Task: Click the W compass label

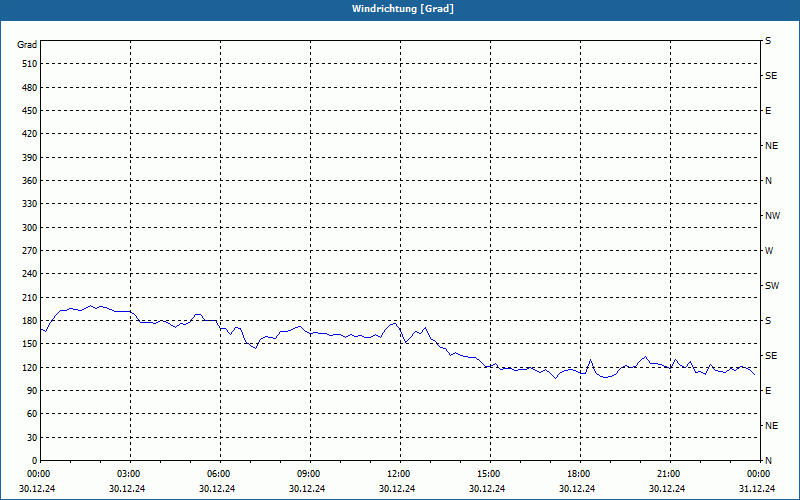Action: (769, 251)
